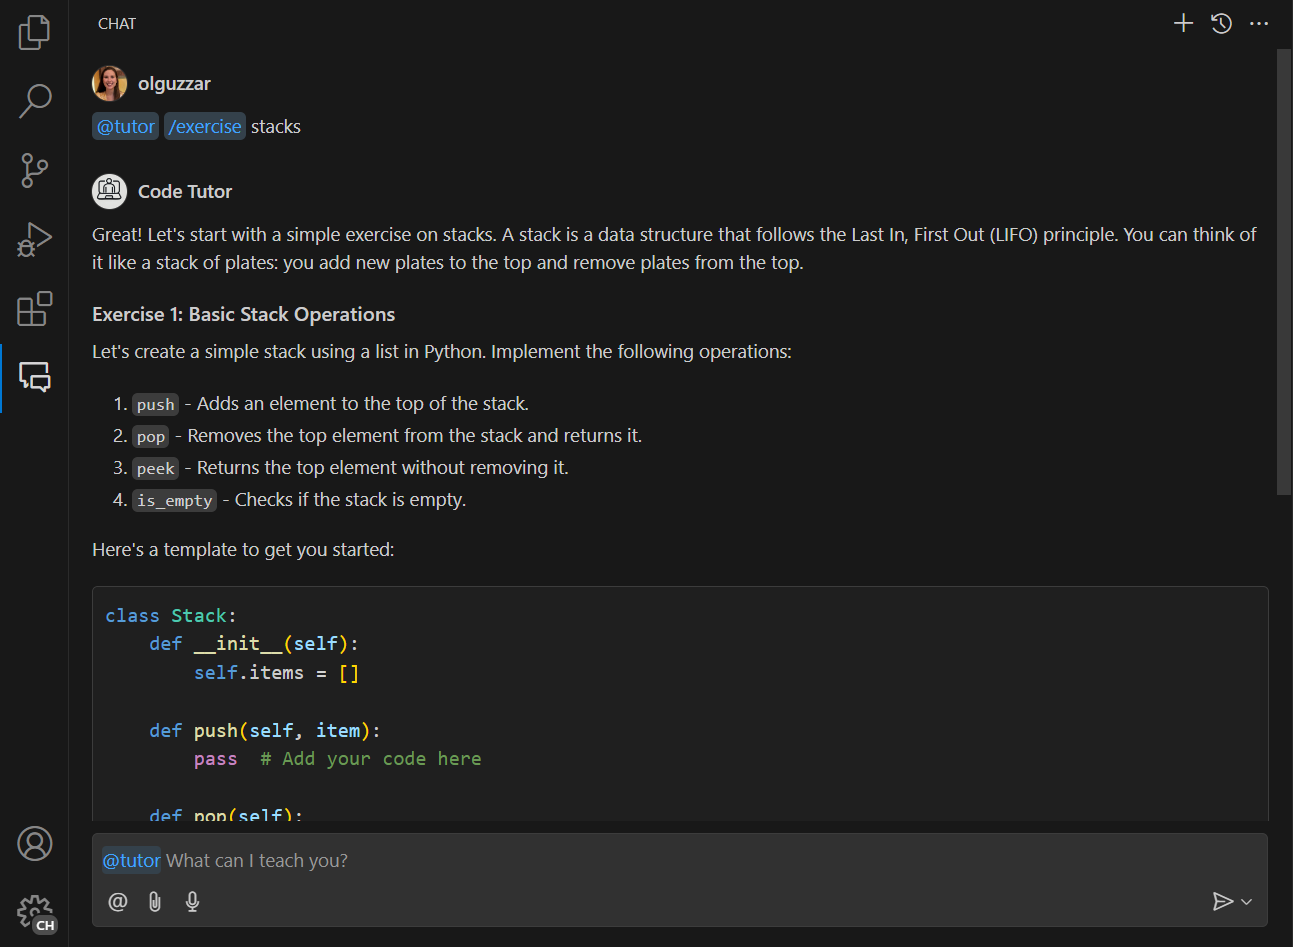
Task: Open the Explorer view in activity bar
Action: [x=34, y=32]
